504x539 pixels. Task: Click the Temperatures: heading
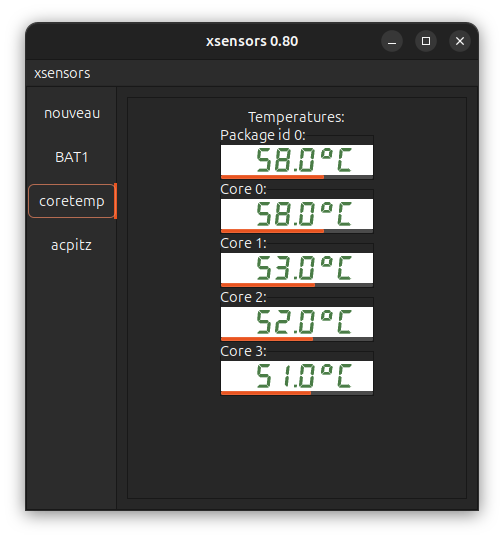pyautogui.click(x=296, y=117)
